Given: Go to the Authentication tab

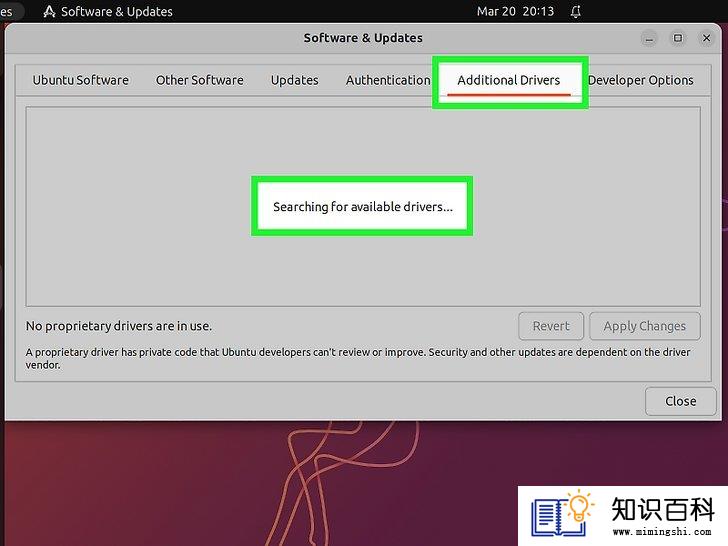Looking at the screenshot, I should pos(388,80).
